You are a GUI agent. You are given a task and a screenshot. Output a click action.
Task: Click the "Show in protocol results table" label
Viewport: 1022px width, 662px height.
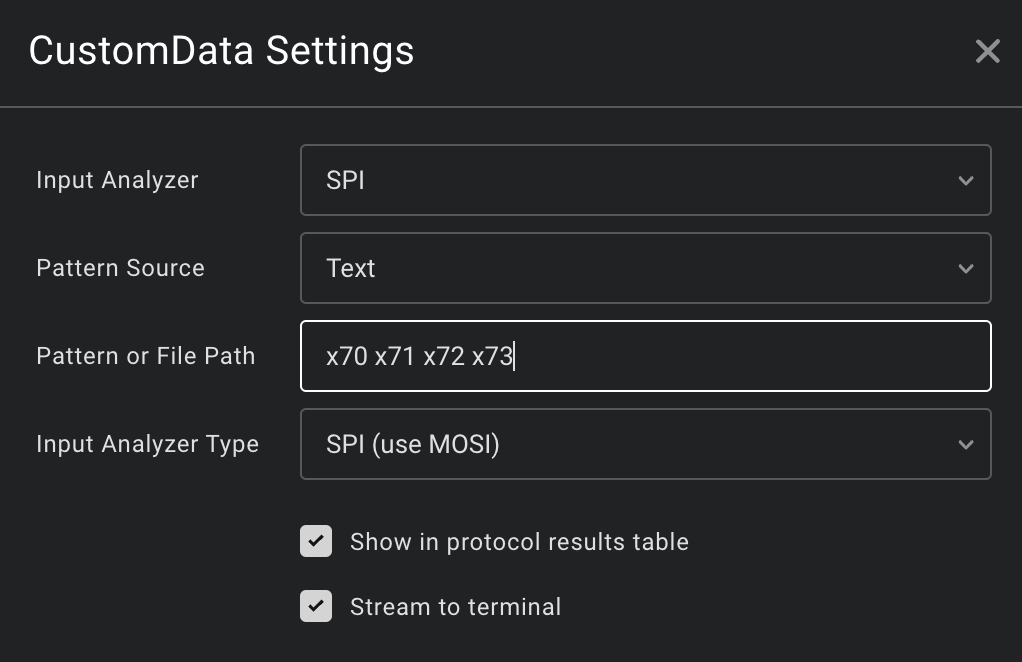coord(519,542)
